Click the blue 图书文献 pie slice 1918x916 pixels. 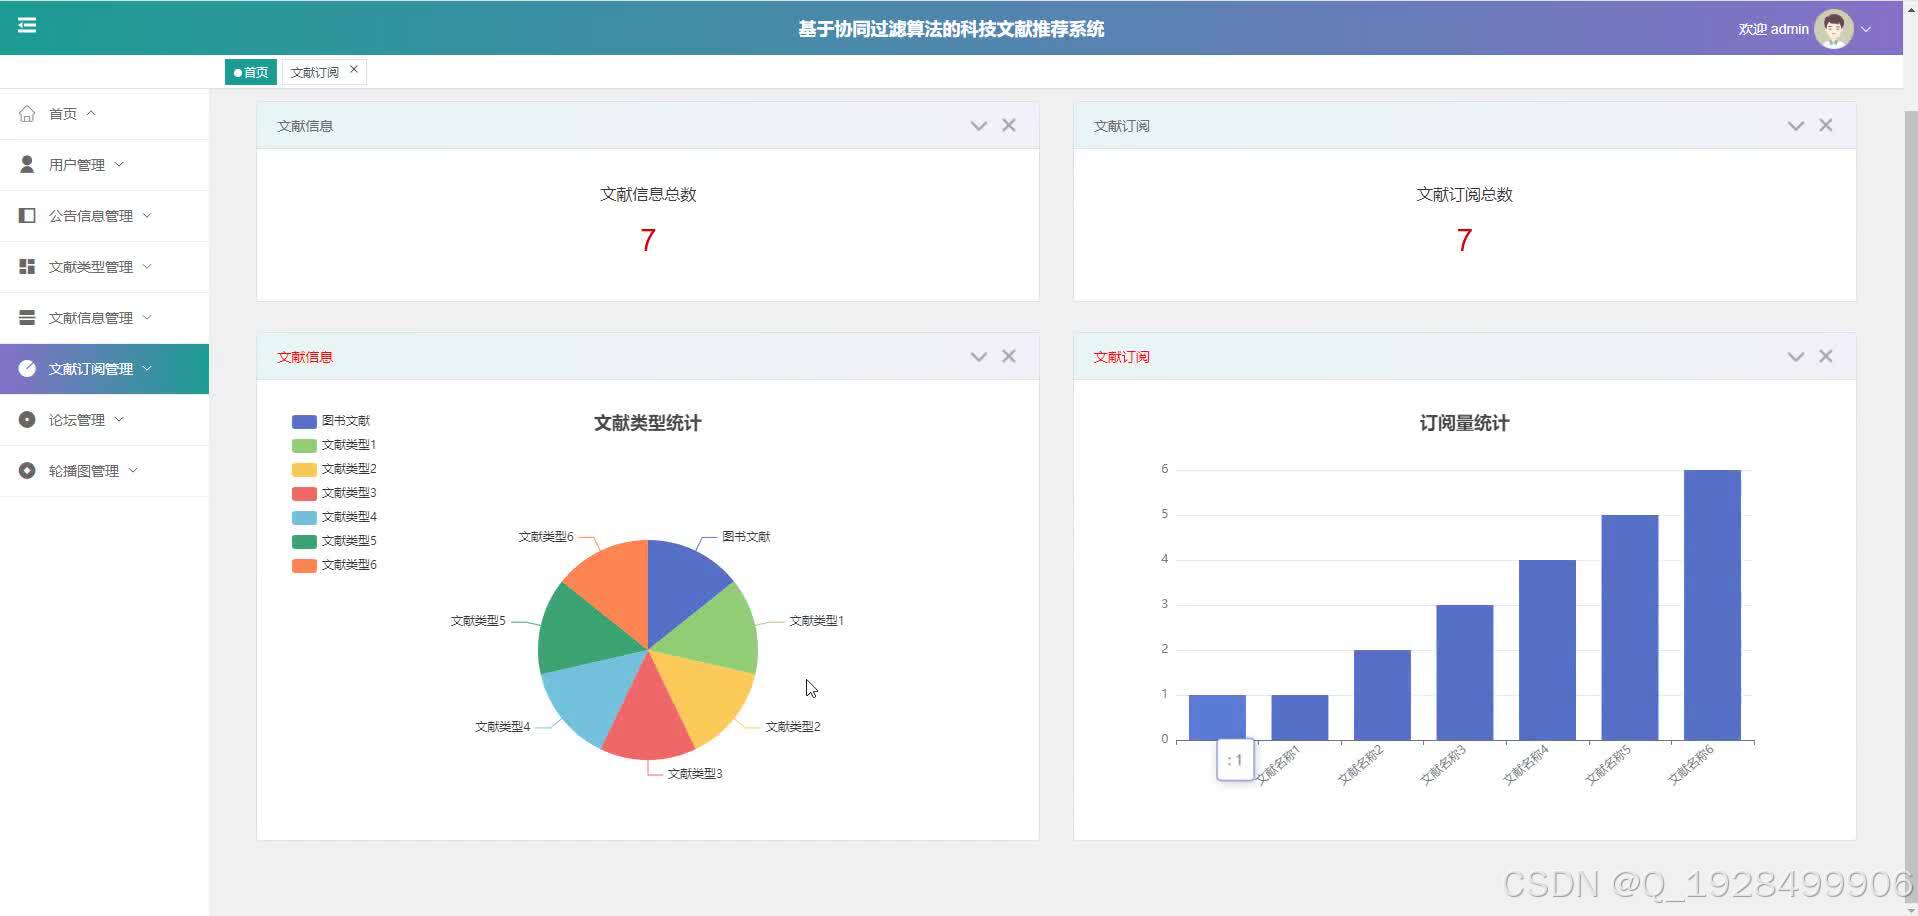(678, 587)
